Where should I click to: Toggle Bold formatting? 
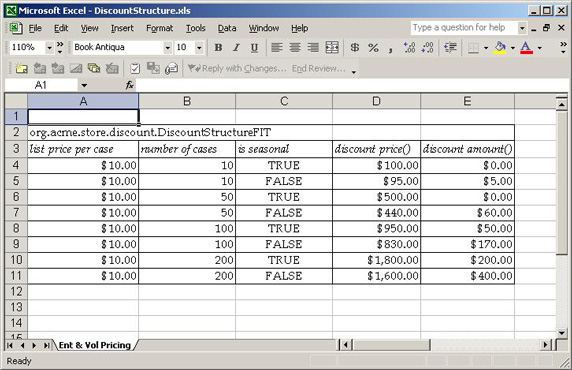pyautogui.click(x=218, y=47)
